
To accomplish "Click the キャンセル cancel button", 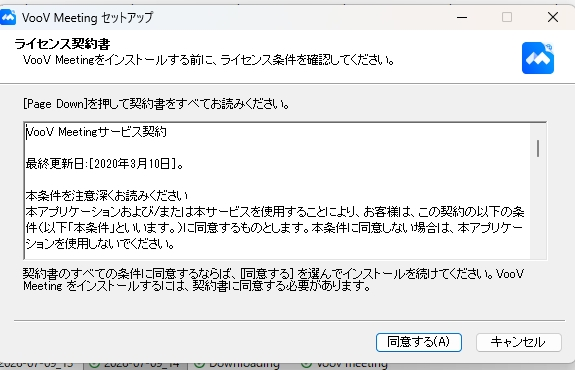I will [x=519, y=342].
